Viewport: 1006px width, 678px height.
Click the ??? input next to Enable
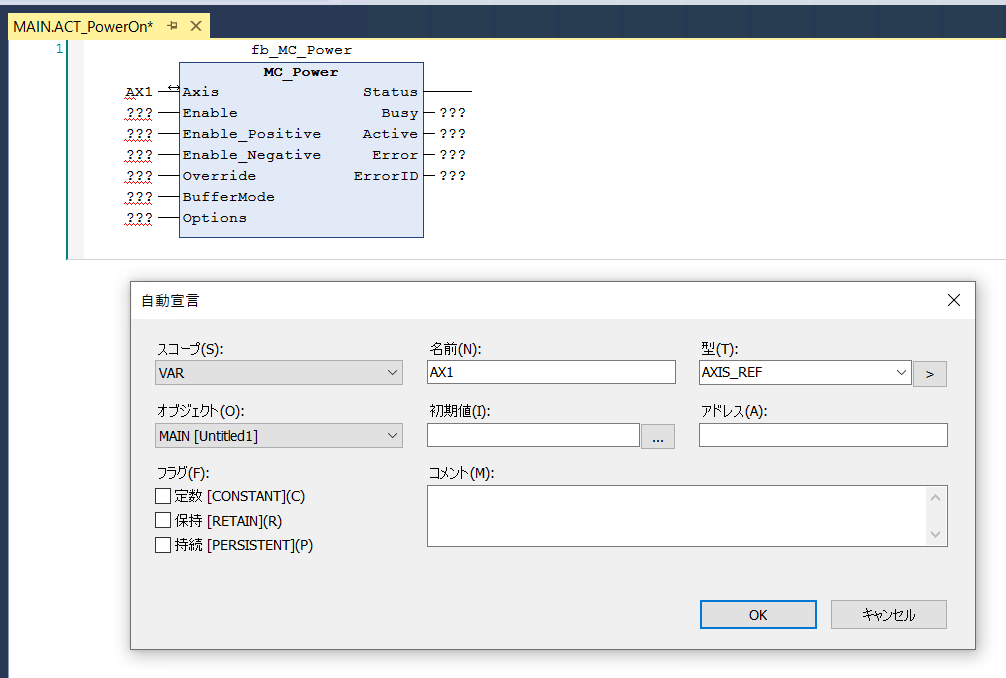(x=139, y=114)
